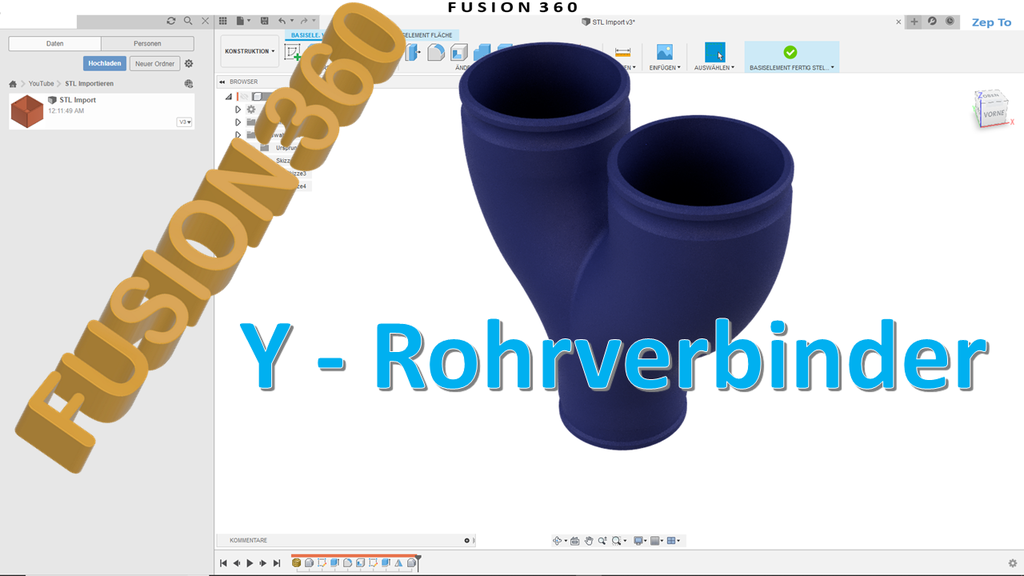Image resolution: width=1024 pixels, height=576 pixels.
Task: Open grid and snaps settings
Action: [x=656, y=541]
